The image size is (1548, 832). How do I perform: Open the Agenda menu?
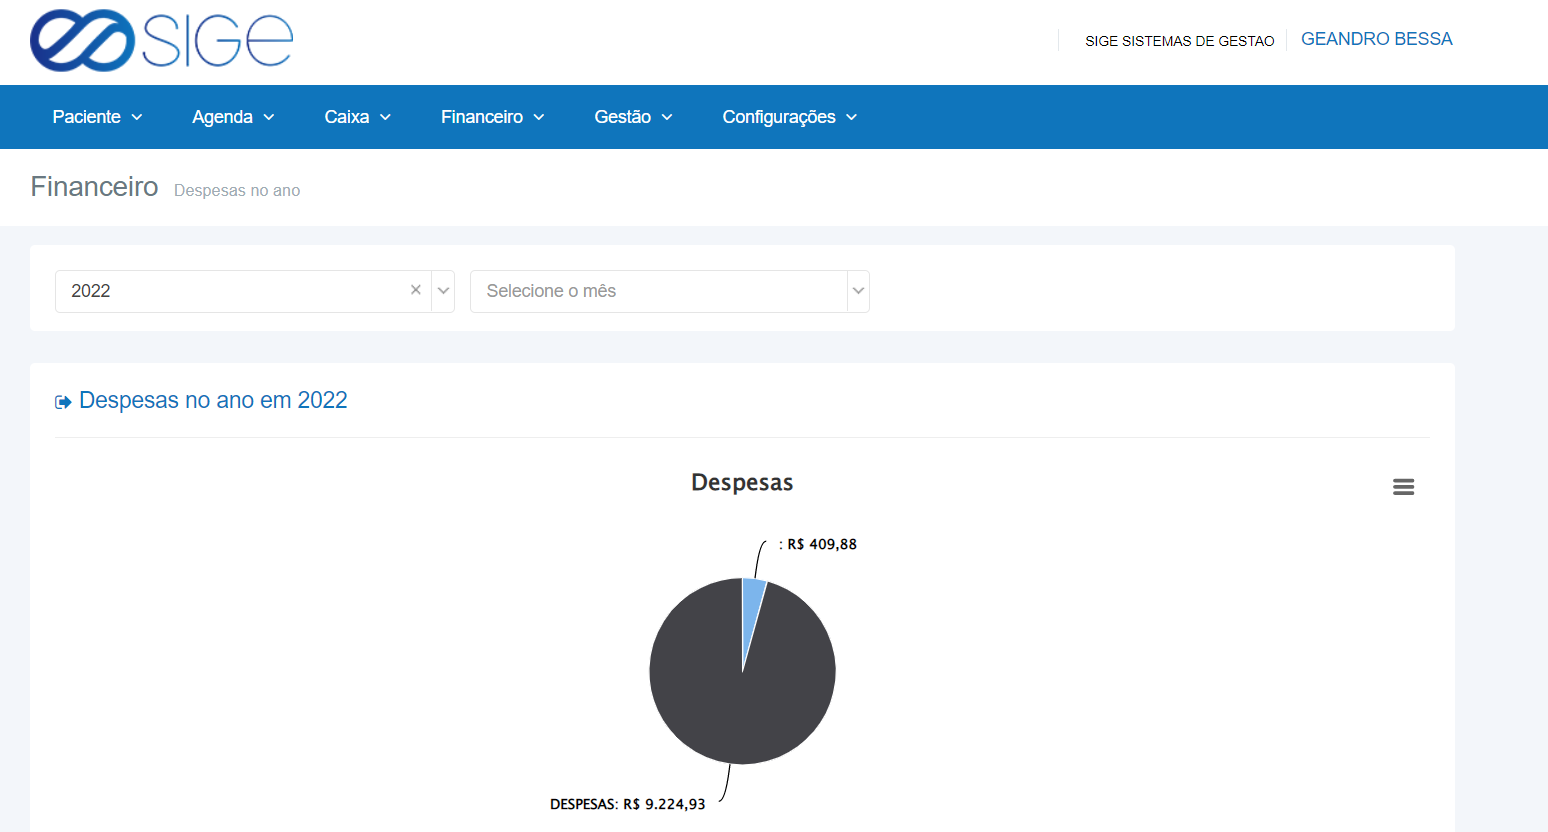(233, 117)
